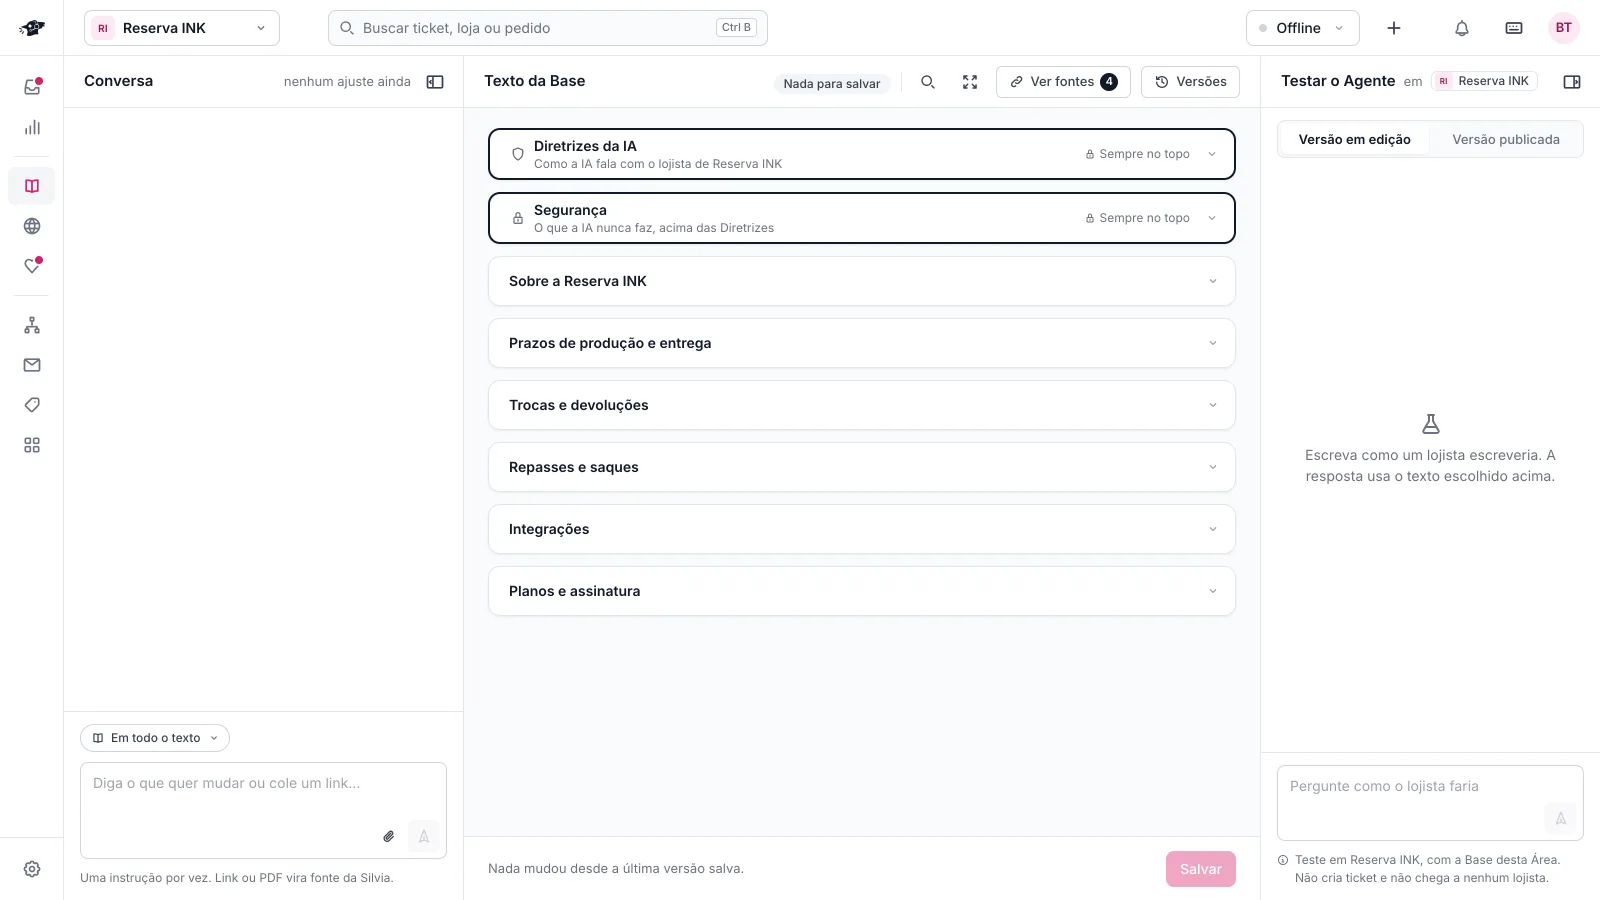Click the fullscreen expand icon
The height and width of the screenshot is (900, 1600).
point(970,82)
